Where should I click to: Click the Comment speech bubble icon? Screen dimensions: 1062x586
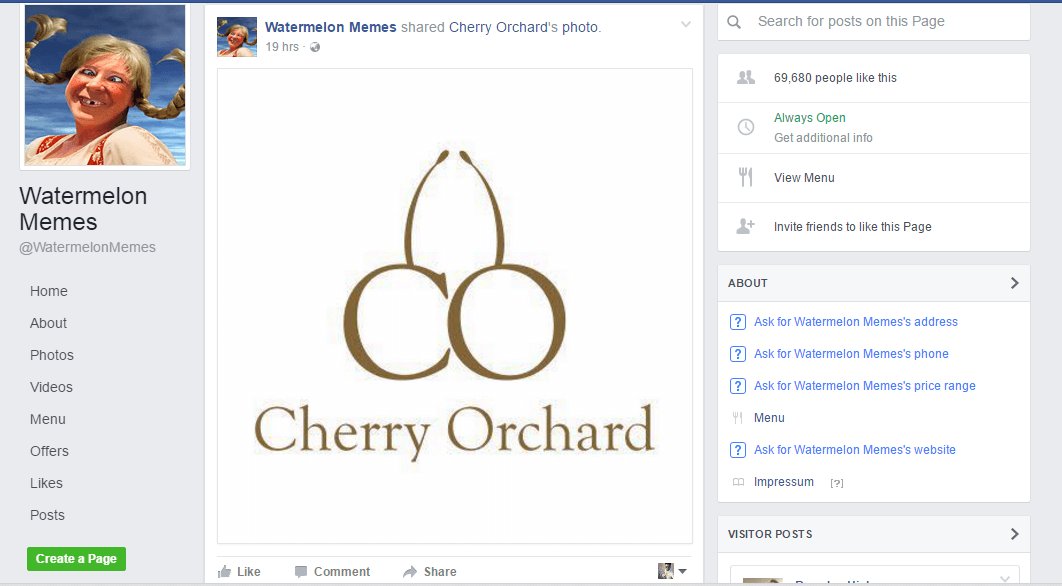pos(301,572)
